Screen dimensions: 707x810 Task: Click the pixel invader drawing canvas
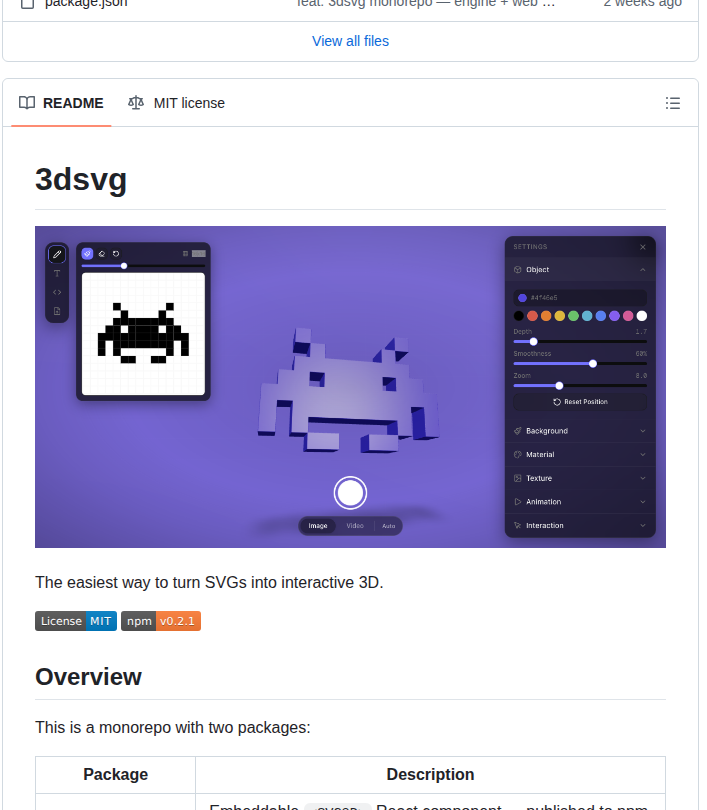[143, 334]
